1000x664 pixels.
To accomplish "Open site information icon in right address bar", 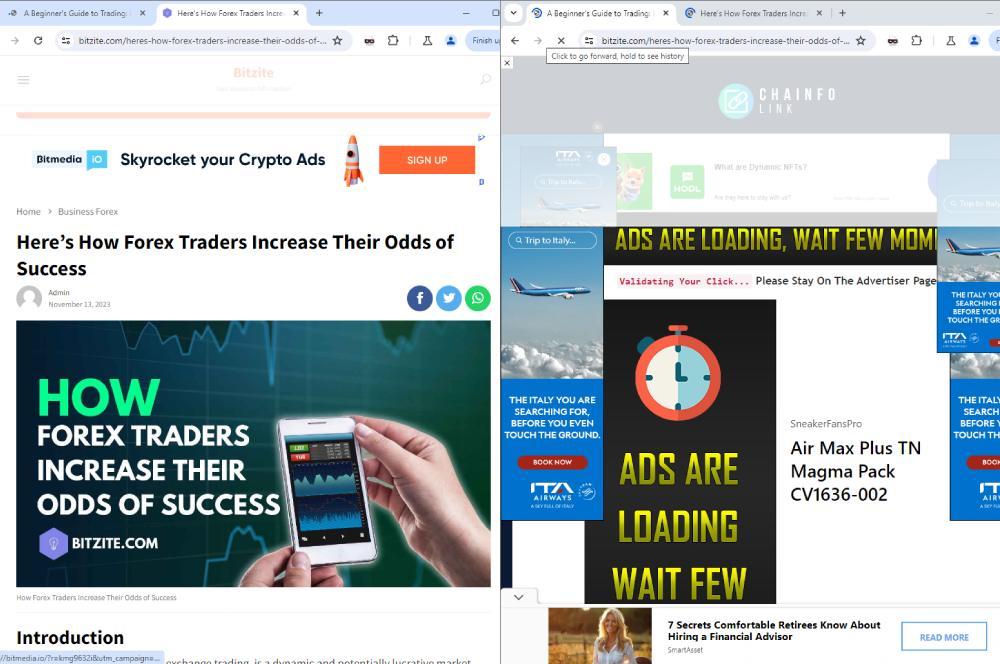I will pos(589,40).
